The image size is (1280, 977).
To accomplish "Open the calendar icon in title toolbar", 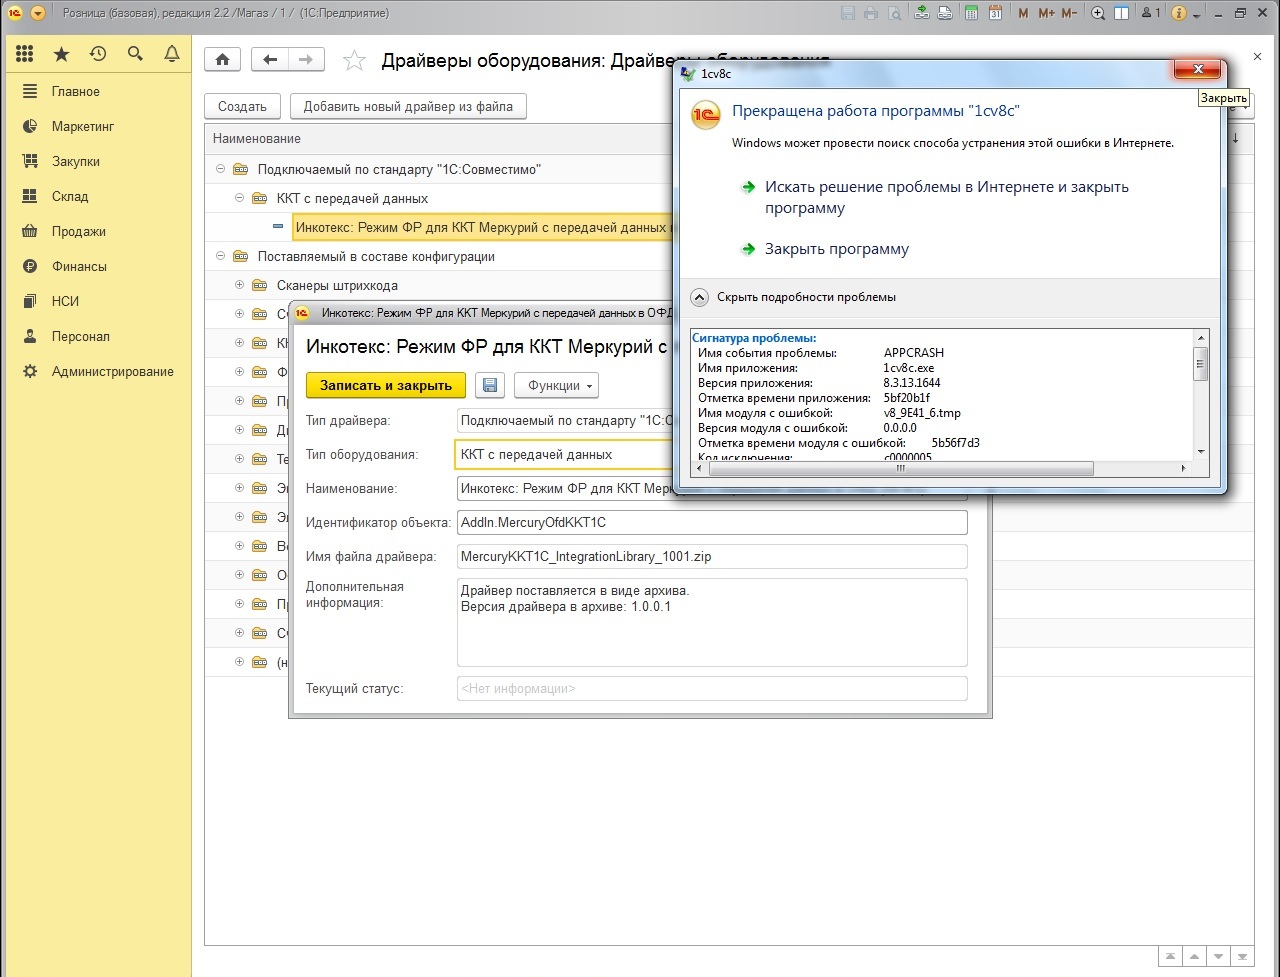I will 995,13.
